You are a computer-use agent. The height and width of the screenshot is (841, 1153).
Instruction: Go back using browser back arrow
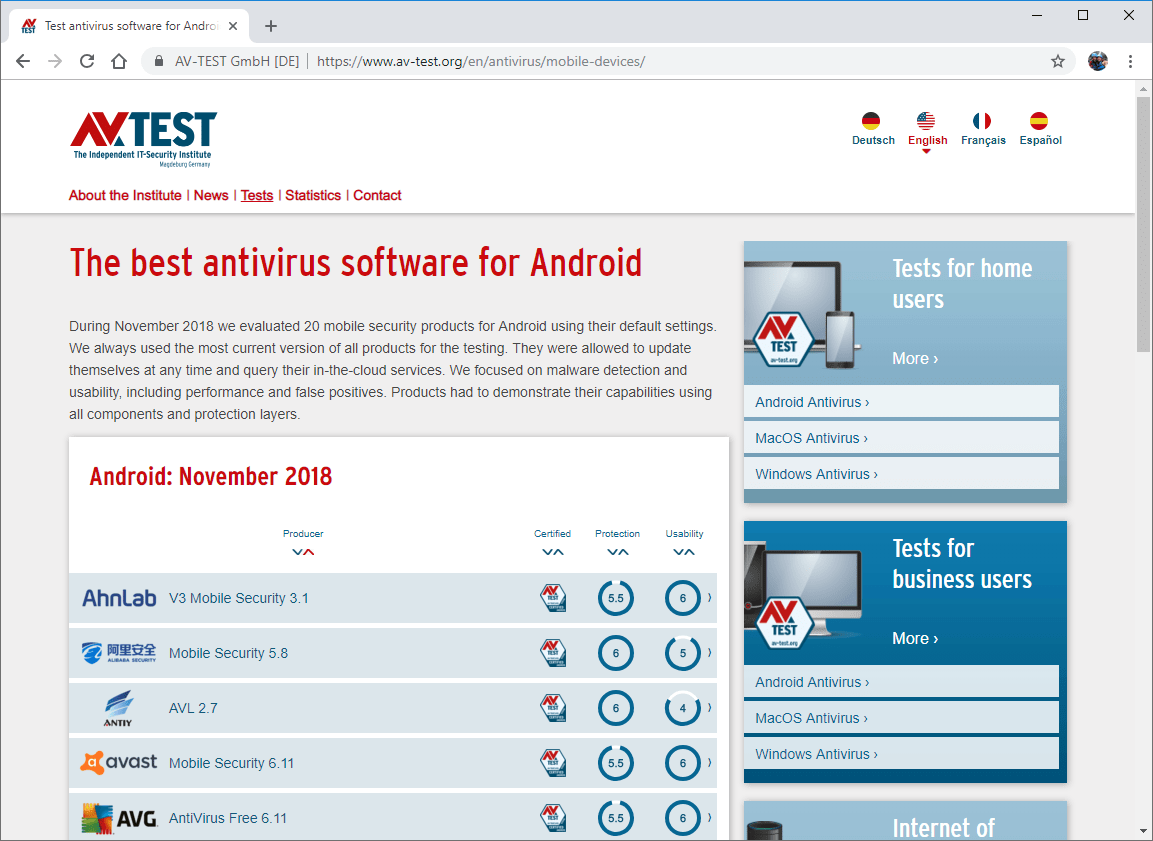(x=23, y=61)
